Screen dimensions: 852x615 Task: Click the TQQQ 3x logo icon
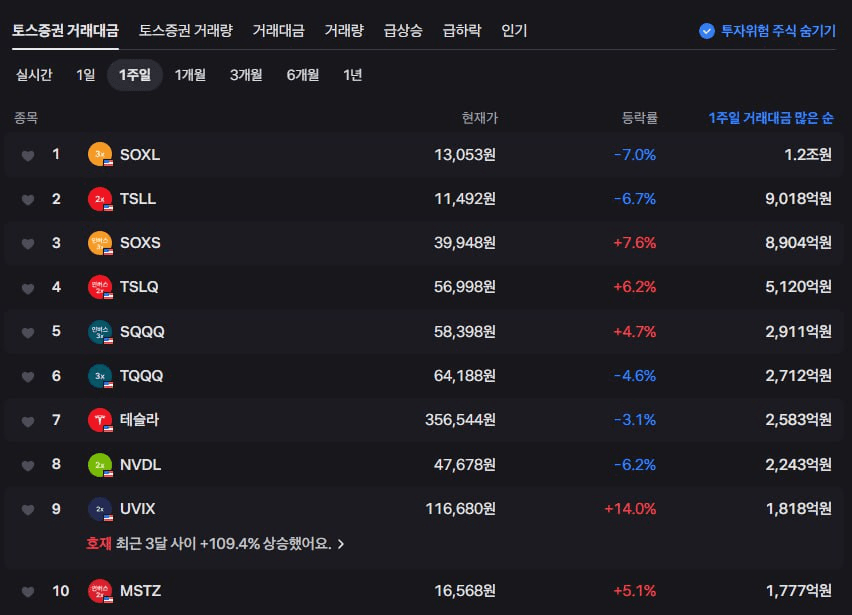[x=100, y=376]
